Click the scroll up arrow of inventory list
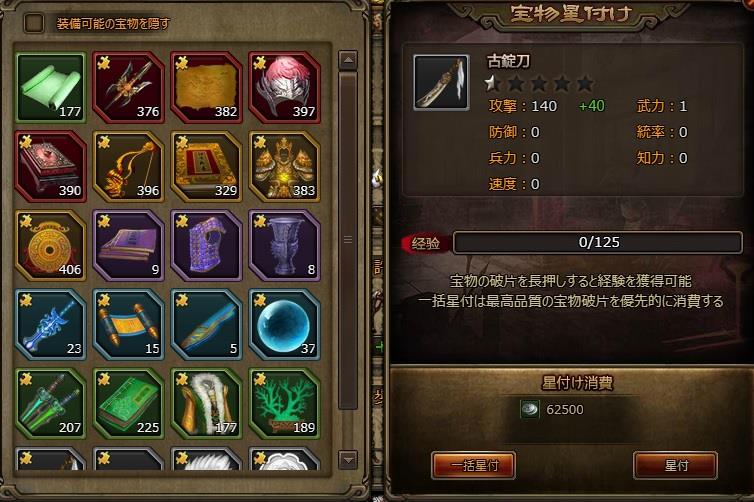The height and width of the screenshot is (502, 754). pyautogui.click(x=348, y=60)
